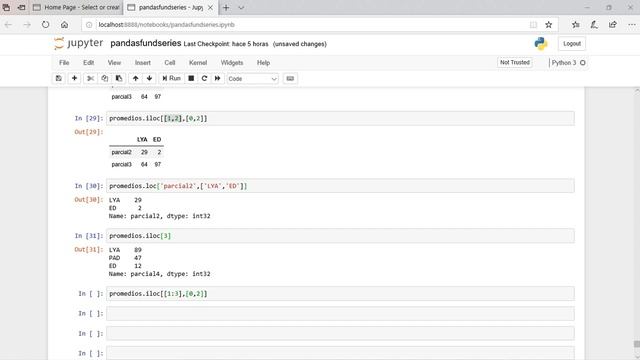640x360 pixels.
Task: Click the Logout button
Action: coord(572,44)
